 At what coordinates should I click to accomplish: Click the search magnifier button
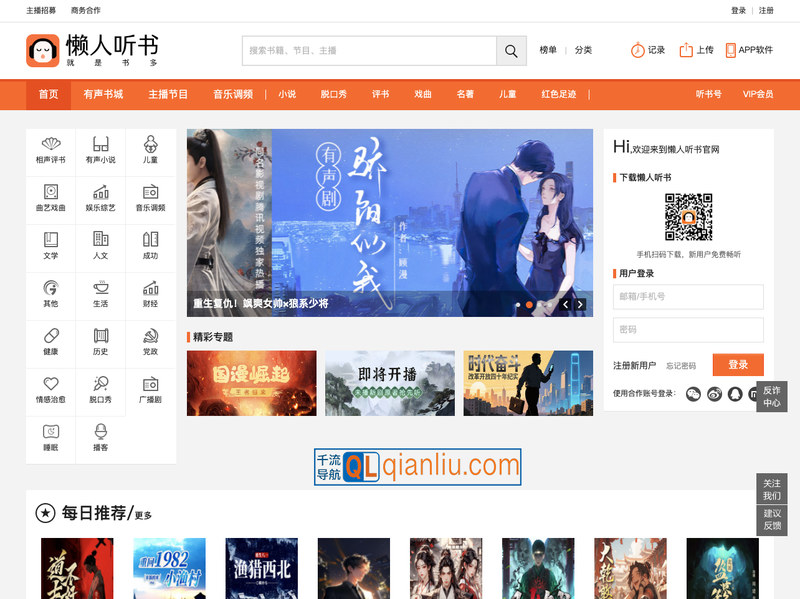coord(511,50)
